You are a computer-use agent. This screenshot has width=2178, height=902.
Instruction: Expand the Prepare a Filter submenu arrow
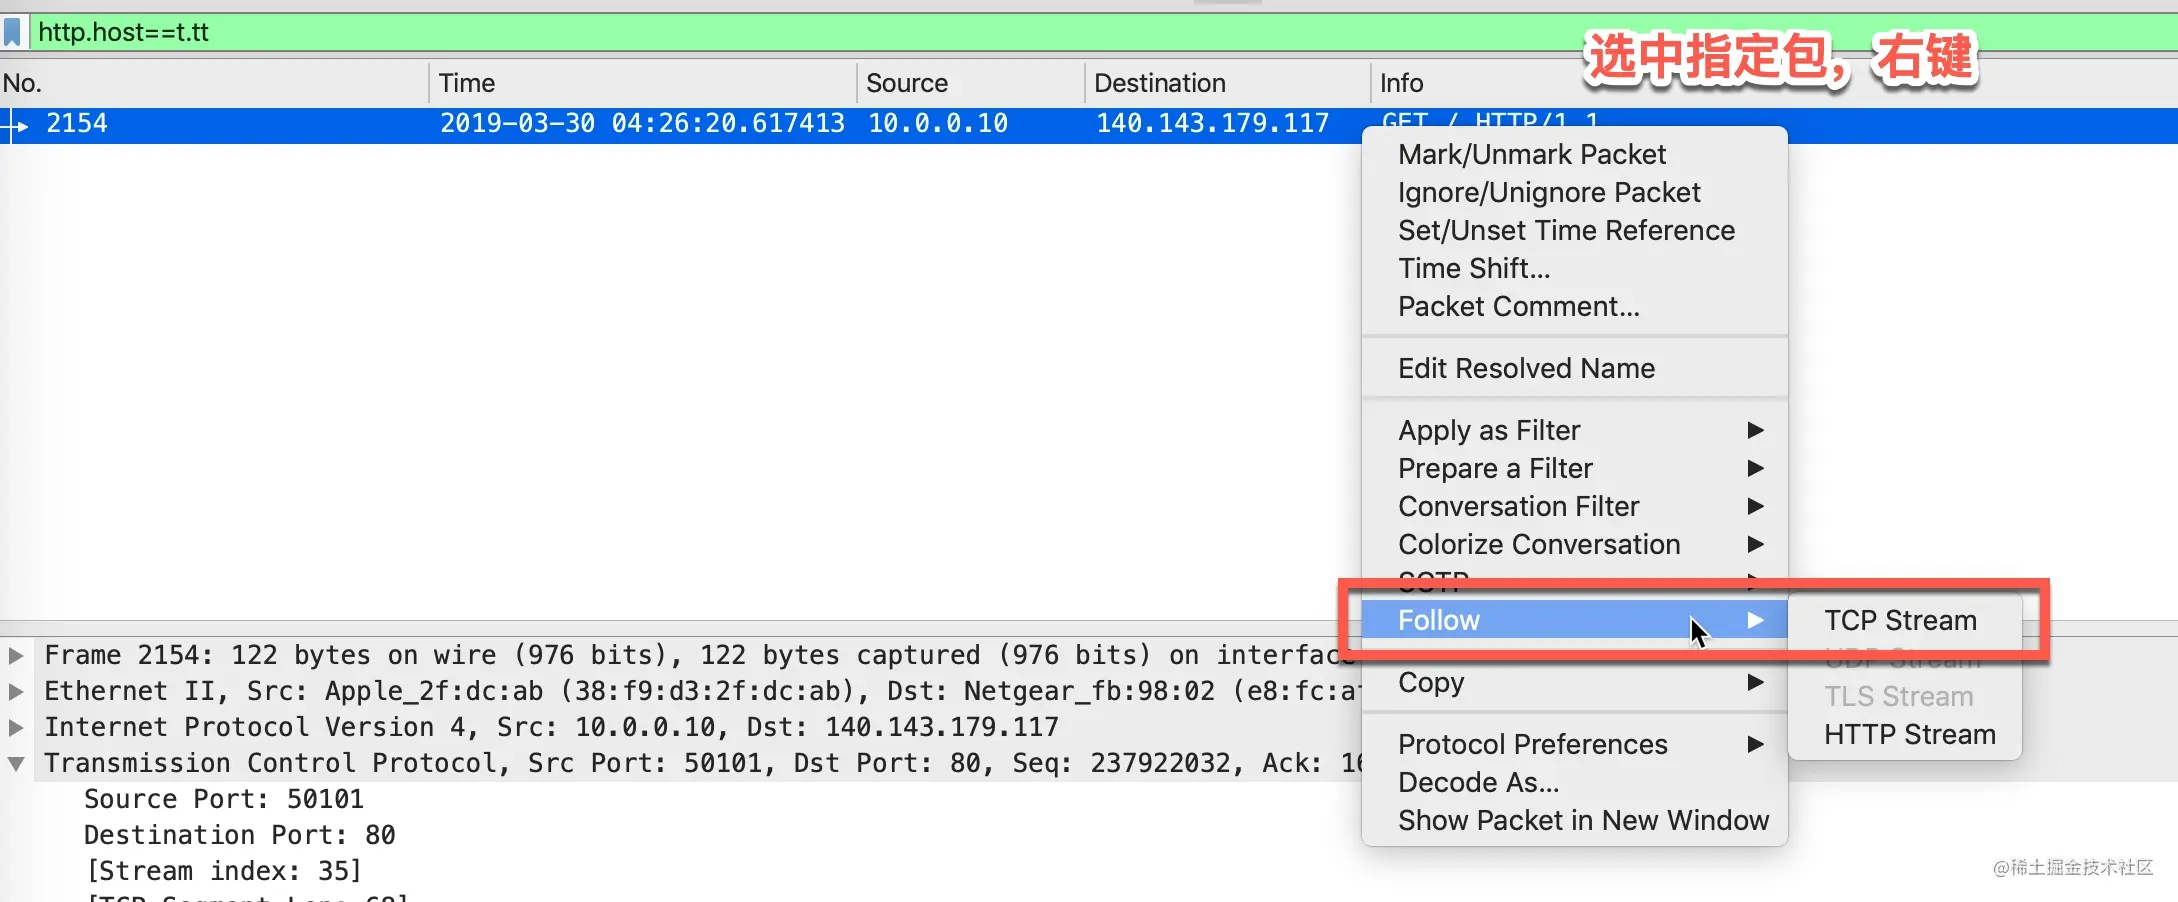click(x=1755, y=468)
